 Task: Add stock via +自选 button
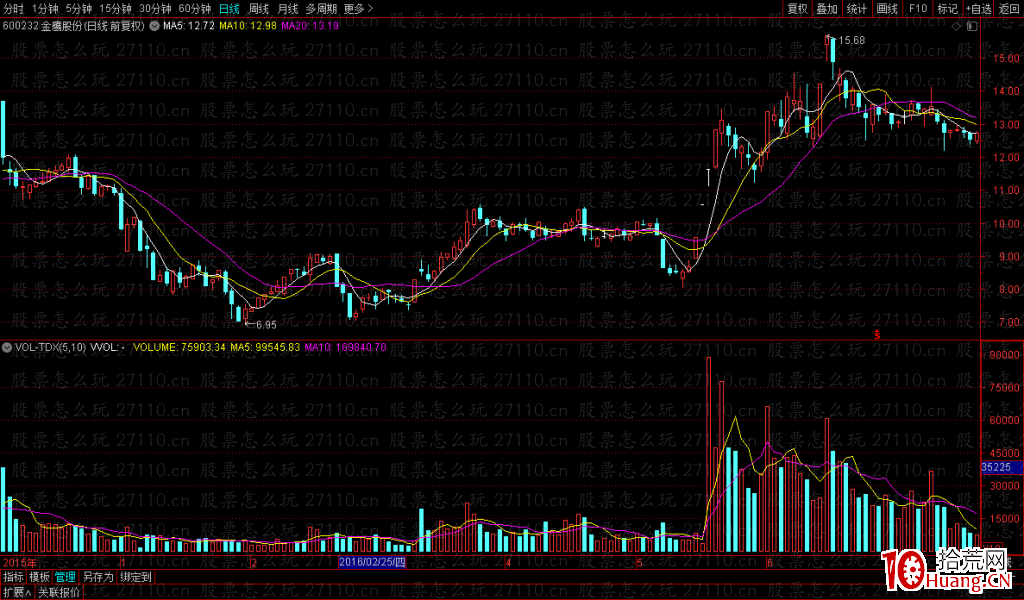[978, 8]
